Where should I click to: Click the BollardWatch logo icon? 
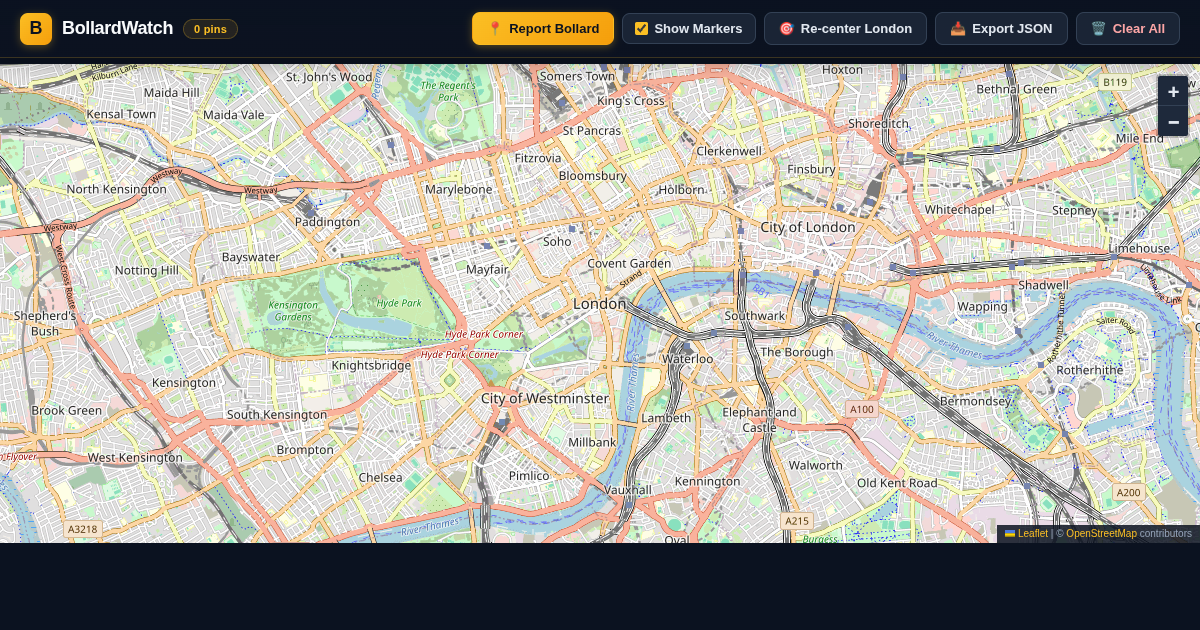[x=36, y=29]
